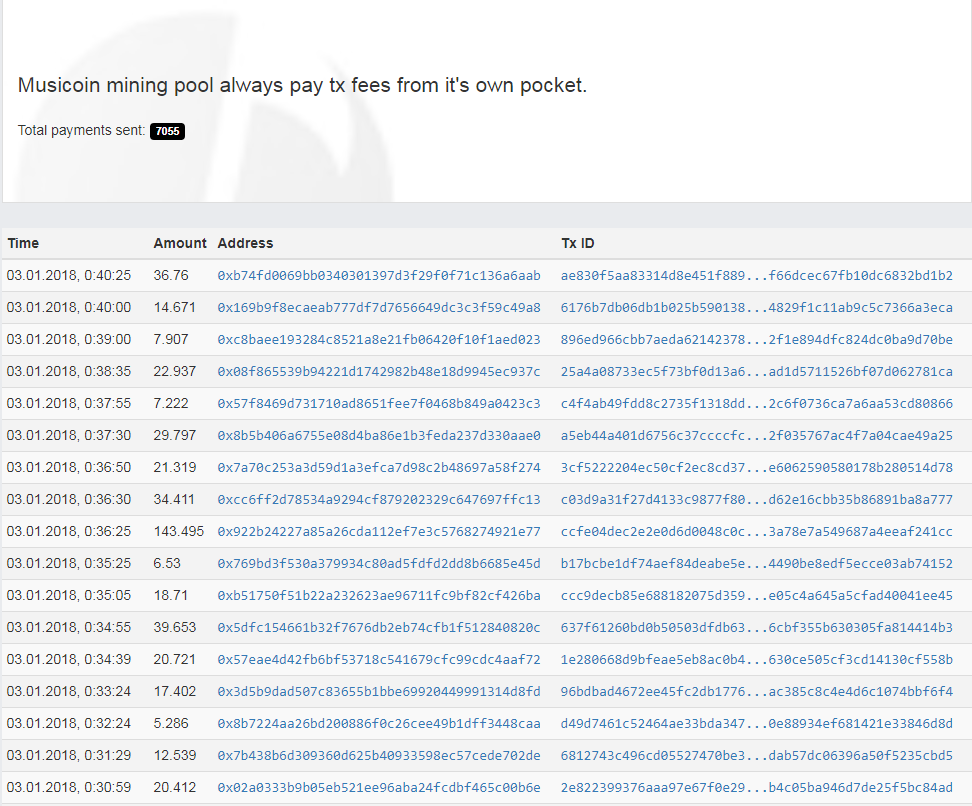View transaction starting with b17bcbe1df74aef84deabe5e
972x806 pixels.
tap(756, 563)
